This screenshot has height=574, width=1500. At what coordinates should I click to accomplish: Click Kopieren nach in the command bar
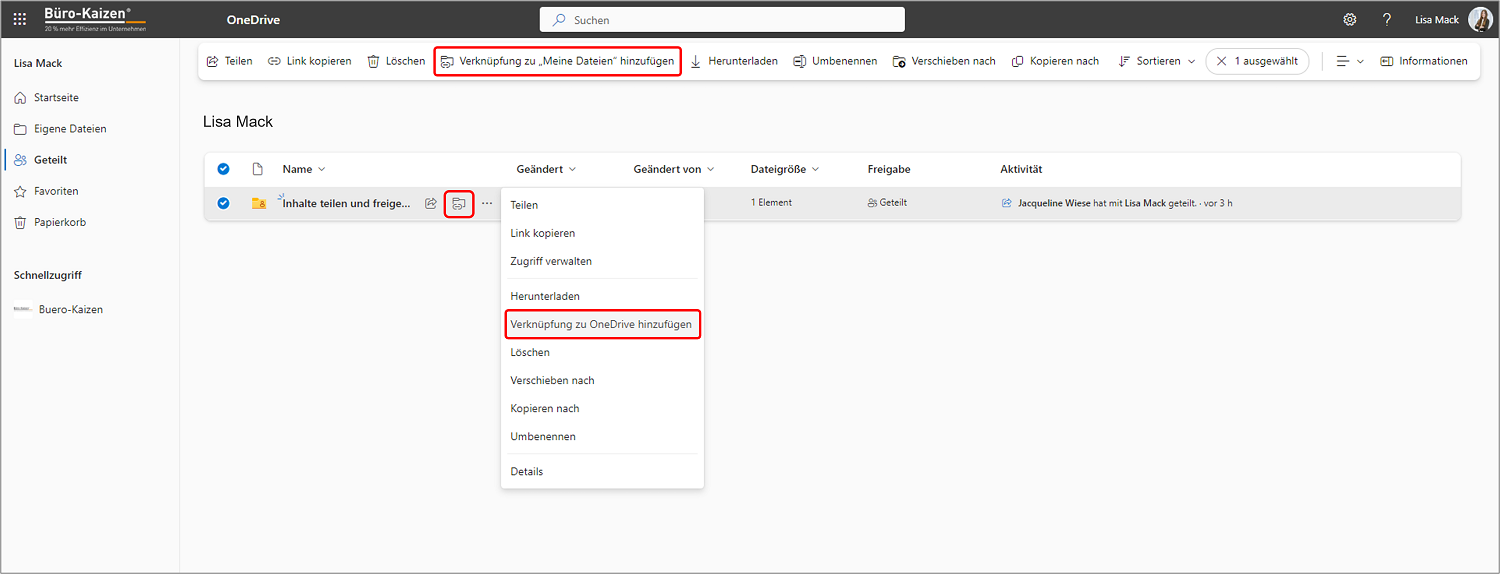1055,61
